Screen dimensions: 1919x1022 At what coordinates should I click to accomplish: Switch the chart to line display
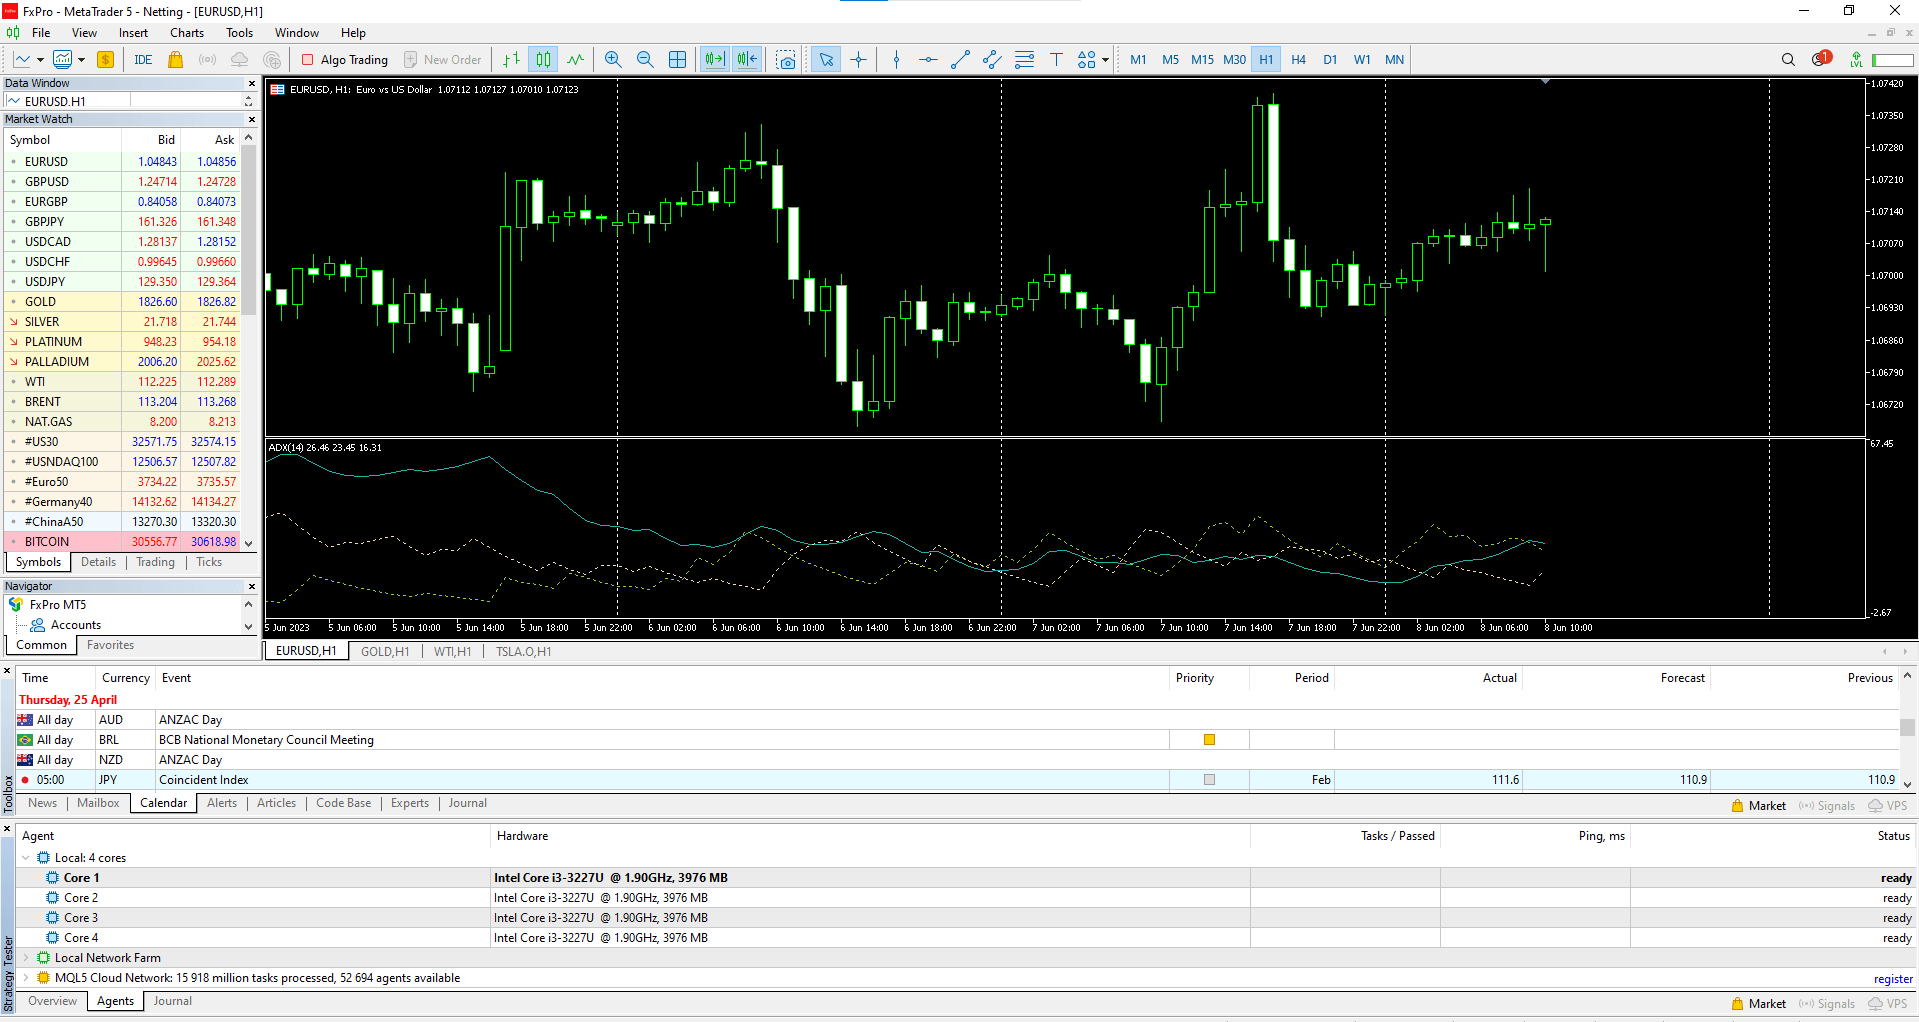(575, 59)
